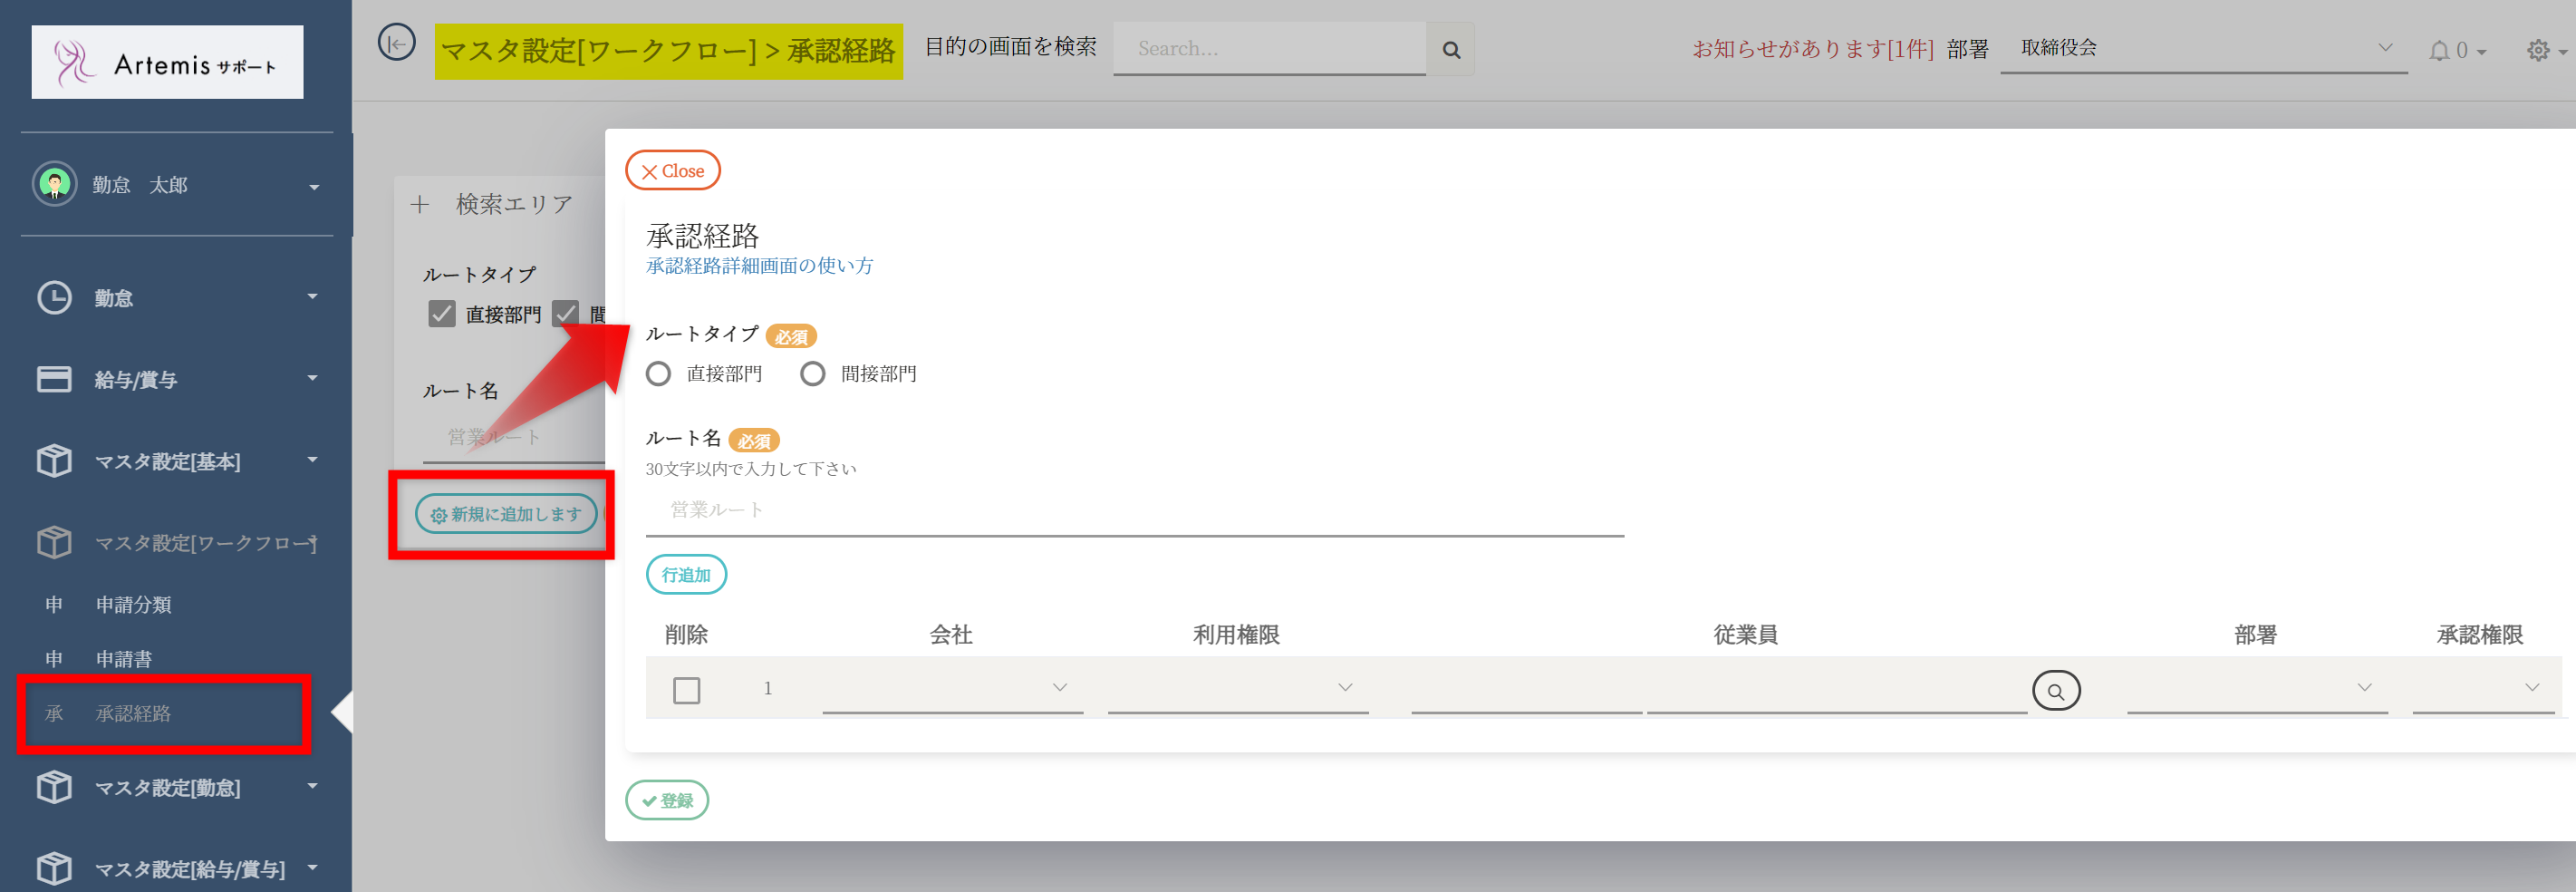Screen dimensions: 2576x892
Task: Click the 登録 register button
Action: (x=667, y=800)
